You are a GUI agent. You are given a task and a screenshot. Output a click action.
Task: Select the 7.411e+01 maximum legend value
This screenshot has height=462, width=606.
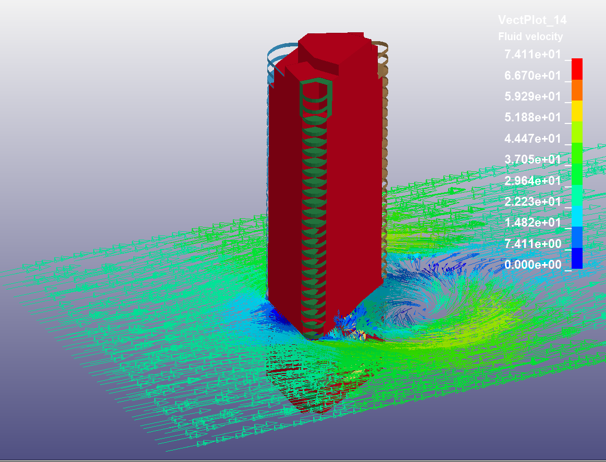(532, 54)
